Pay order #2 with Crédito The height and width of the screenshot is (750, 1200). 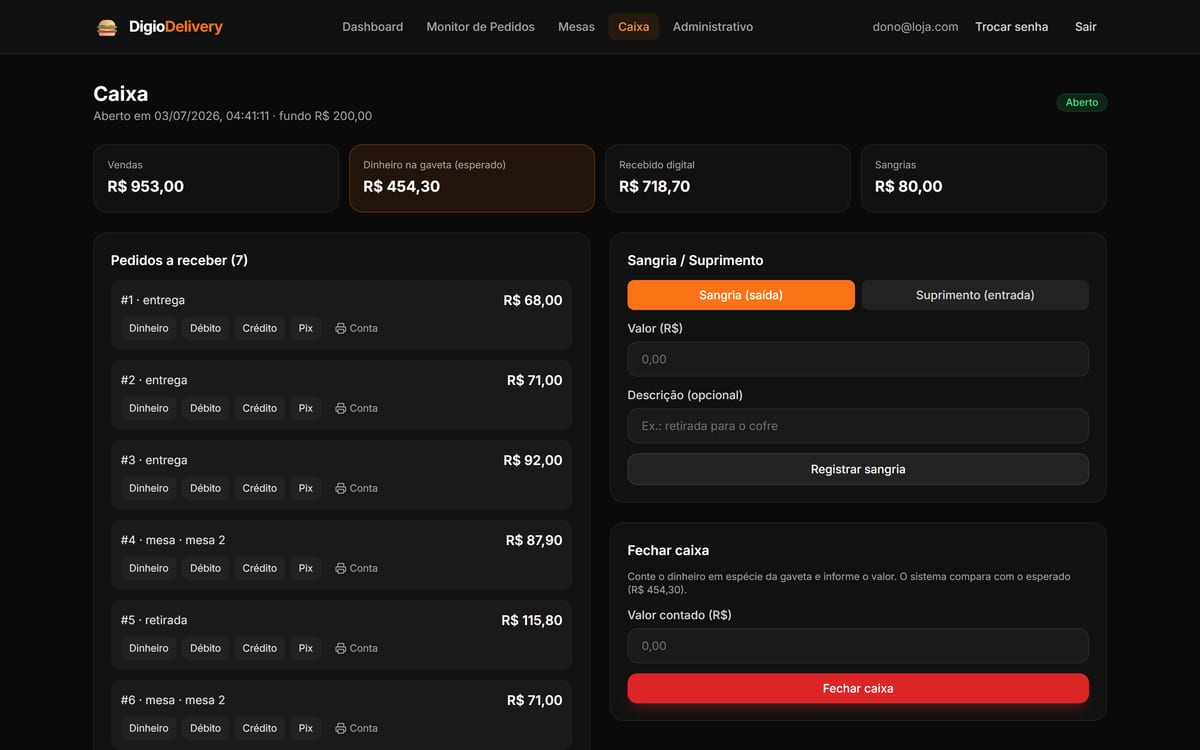click(x=260, y=408)
